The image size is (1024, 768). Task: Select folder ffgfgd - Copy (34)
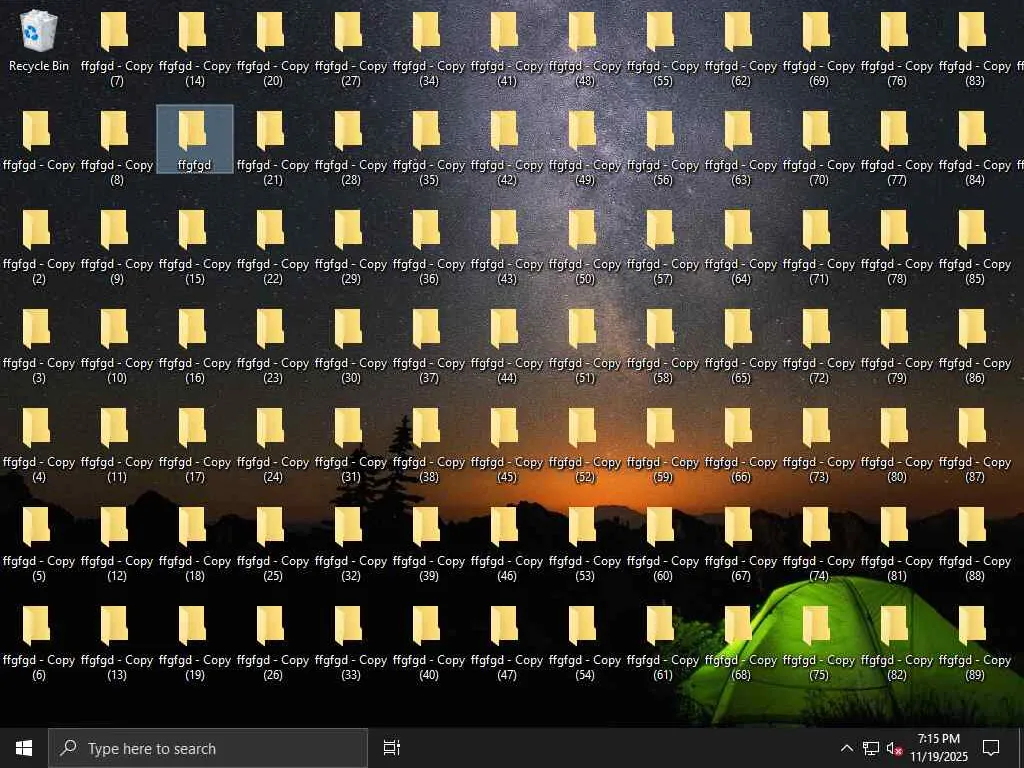point(429,48)
